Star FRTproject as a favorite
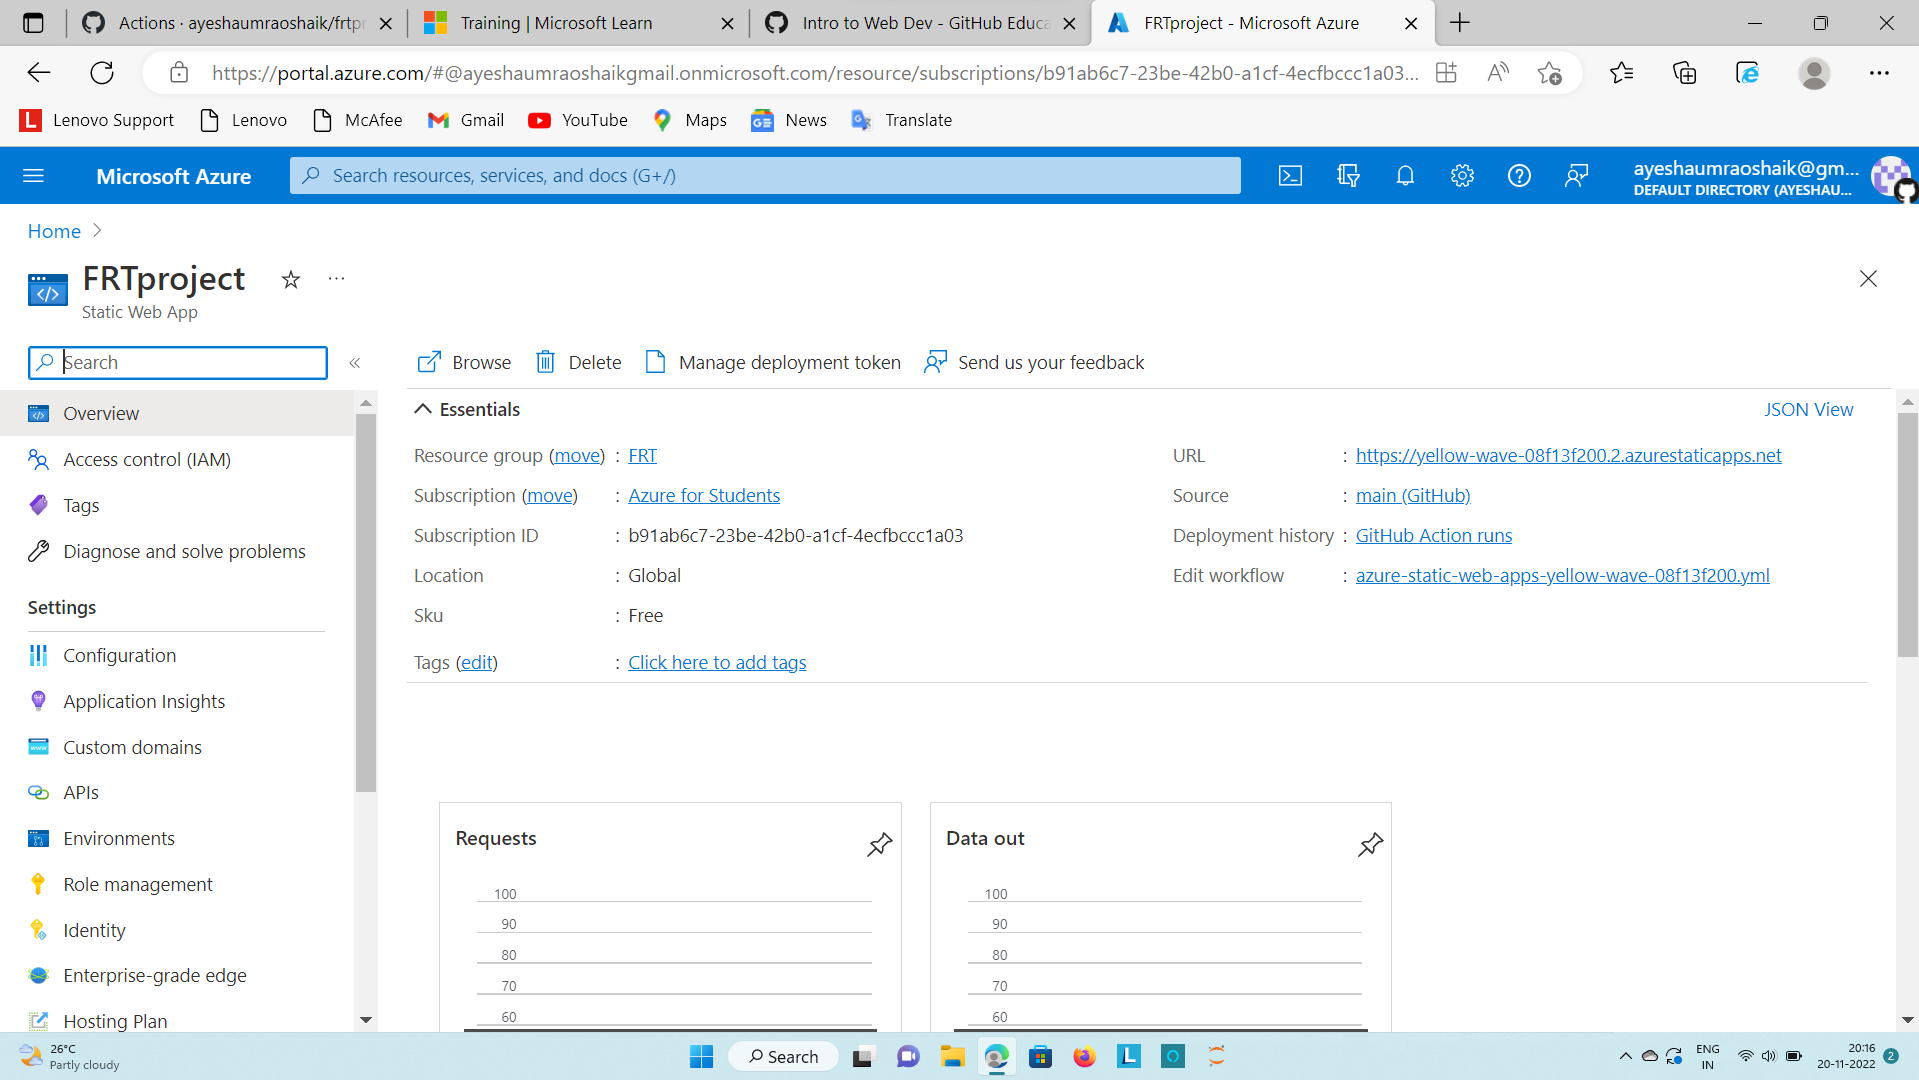 290,280
